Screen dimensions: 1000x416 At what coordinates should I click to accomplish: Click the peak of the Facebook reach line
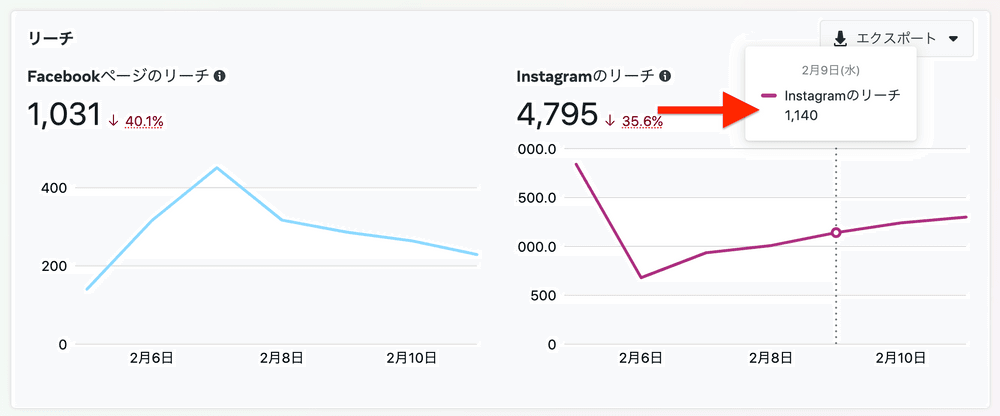click(217, 168)
